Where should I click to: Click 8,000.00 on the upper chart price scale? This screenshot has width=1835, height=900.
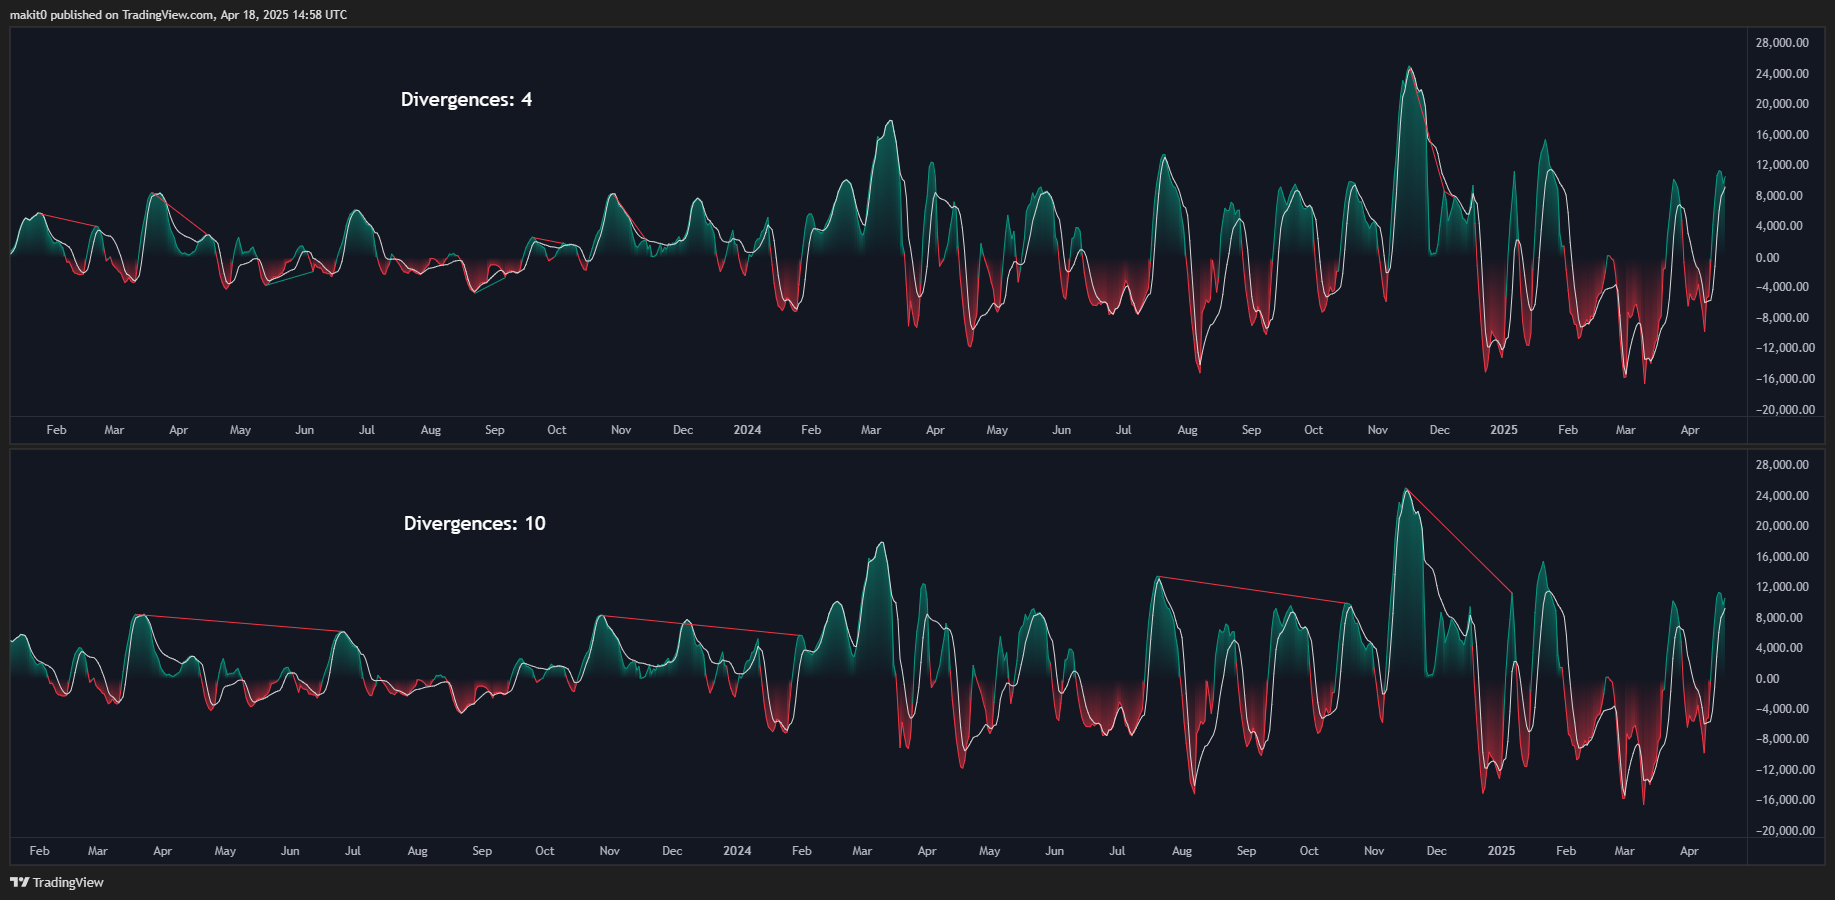click(1779, 196)
